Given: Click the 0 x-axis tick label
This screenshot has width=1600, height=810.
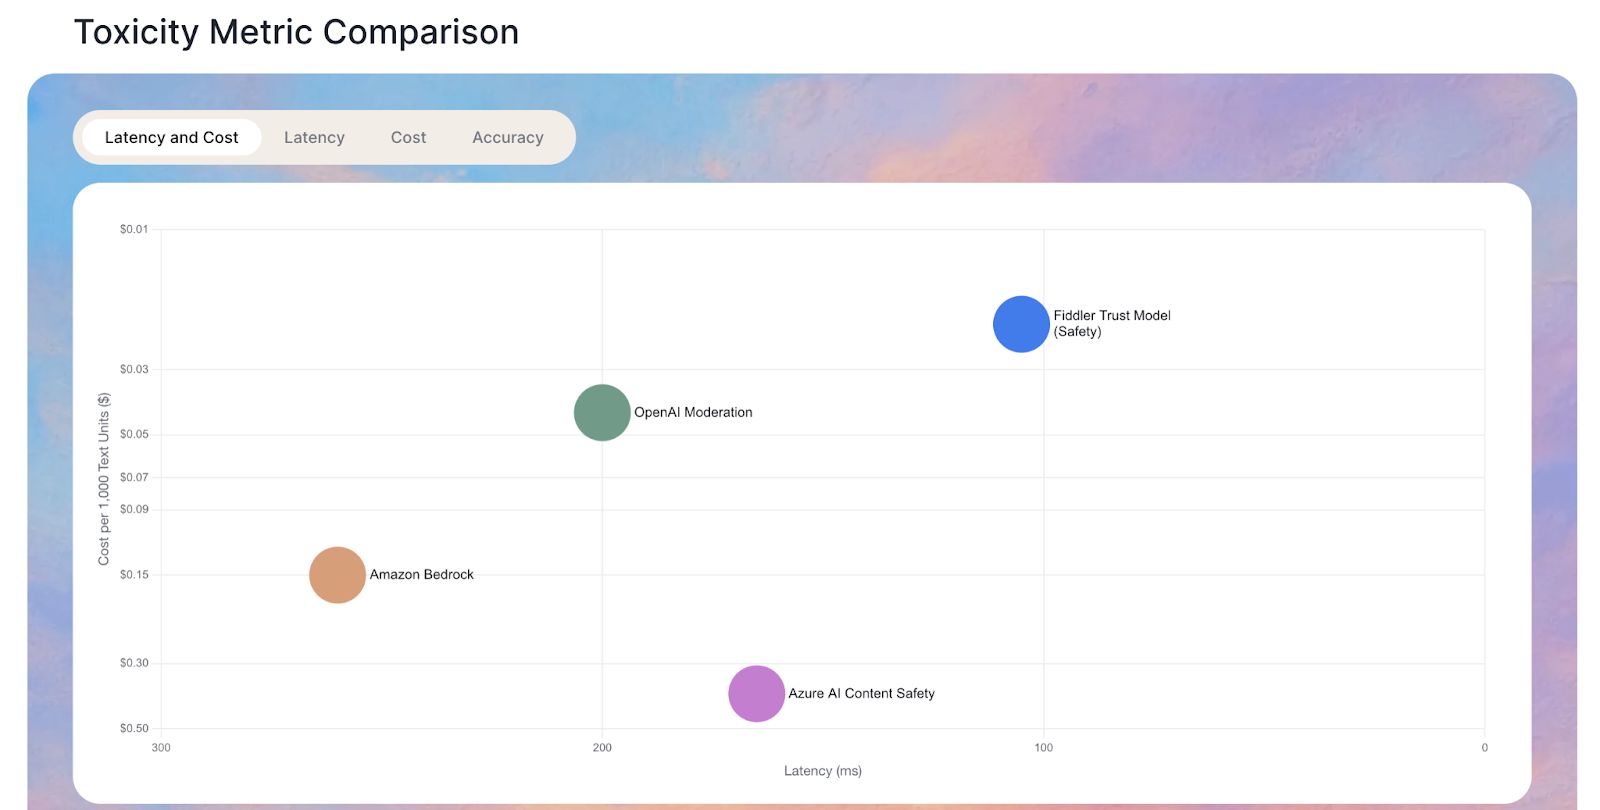Looking at the screenshot, I should point(1485,747).
